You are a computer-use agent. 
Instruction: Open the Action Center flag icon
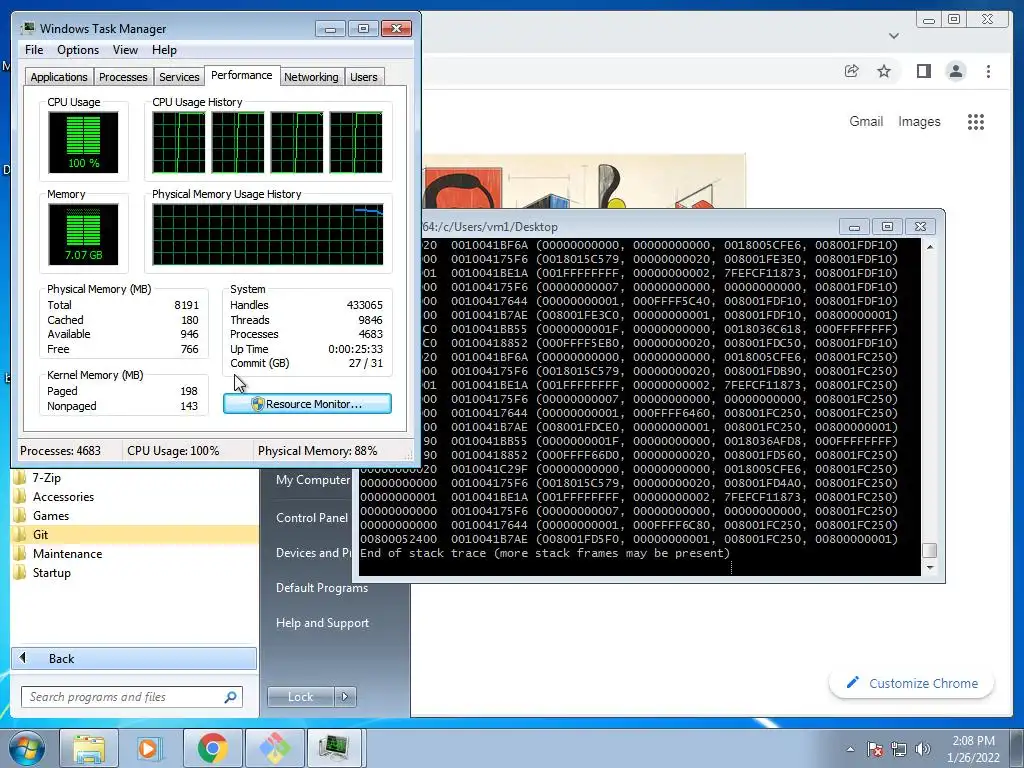[x=875, y=749]
